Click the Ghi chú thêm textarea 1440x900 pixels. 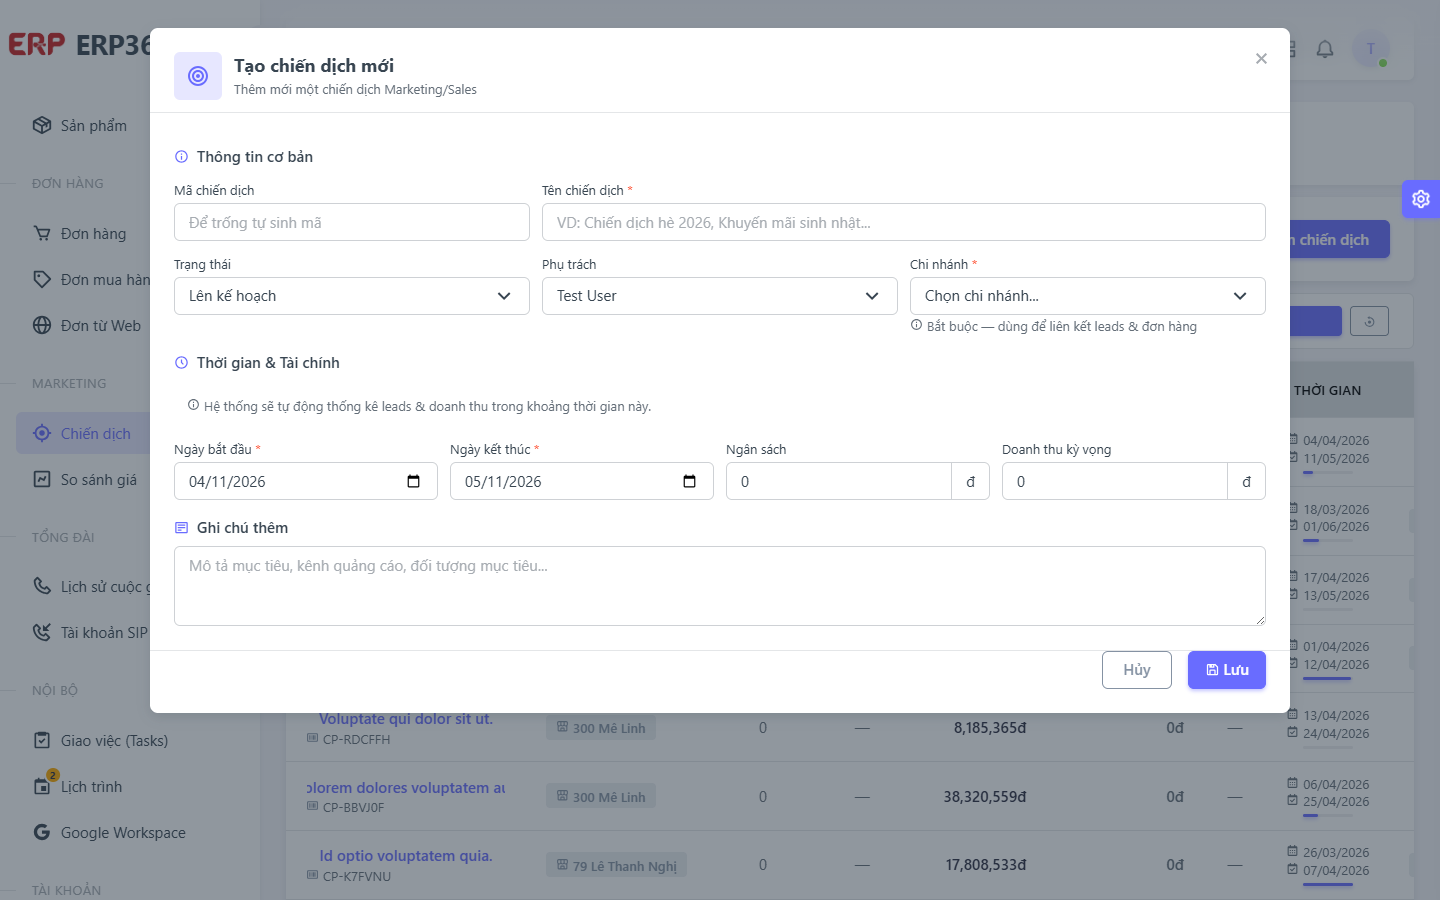pos(720,586)
